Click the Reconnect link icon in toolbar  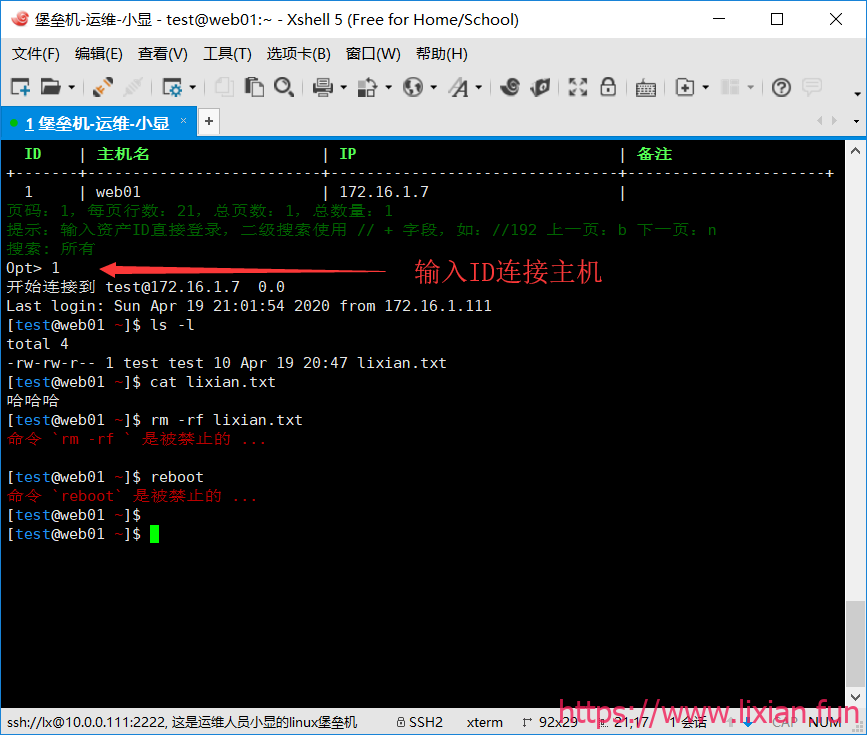103,87
